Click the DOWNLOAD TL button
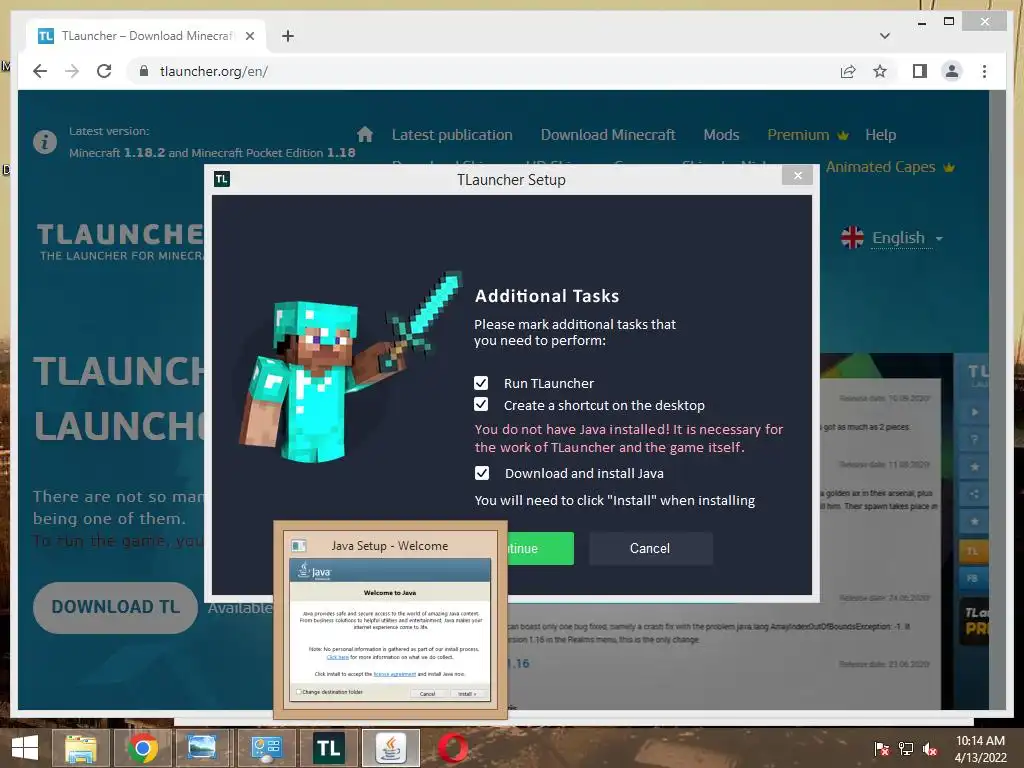The image size is (1024, 768). [116, 607]
